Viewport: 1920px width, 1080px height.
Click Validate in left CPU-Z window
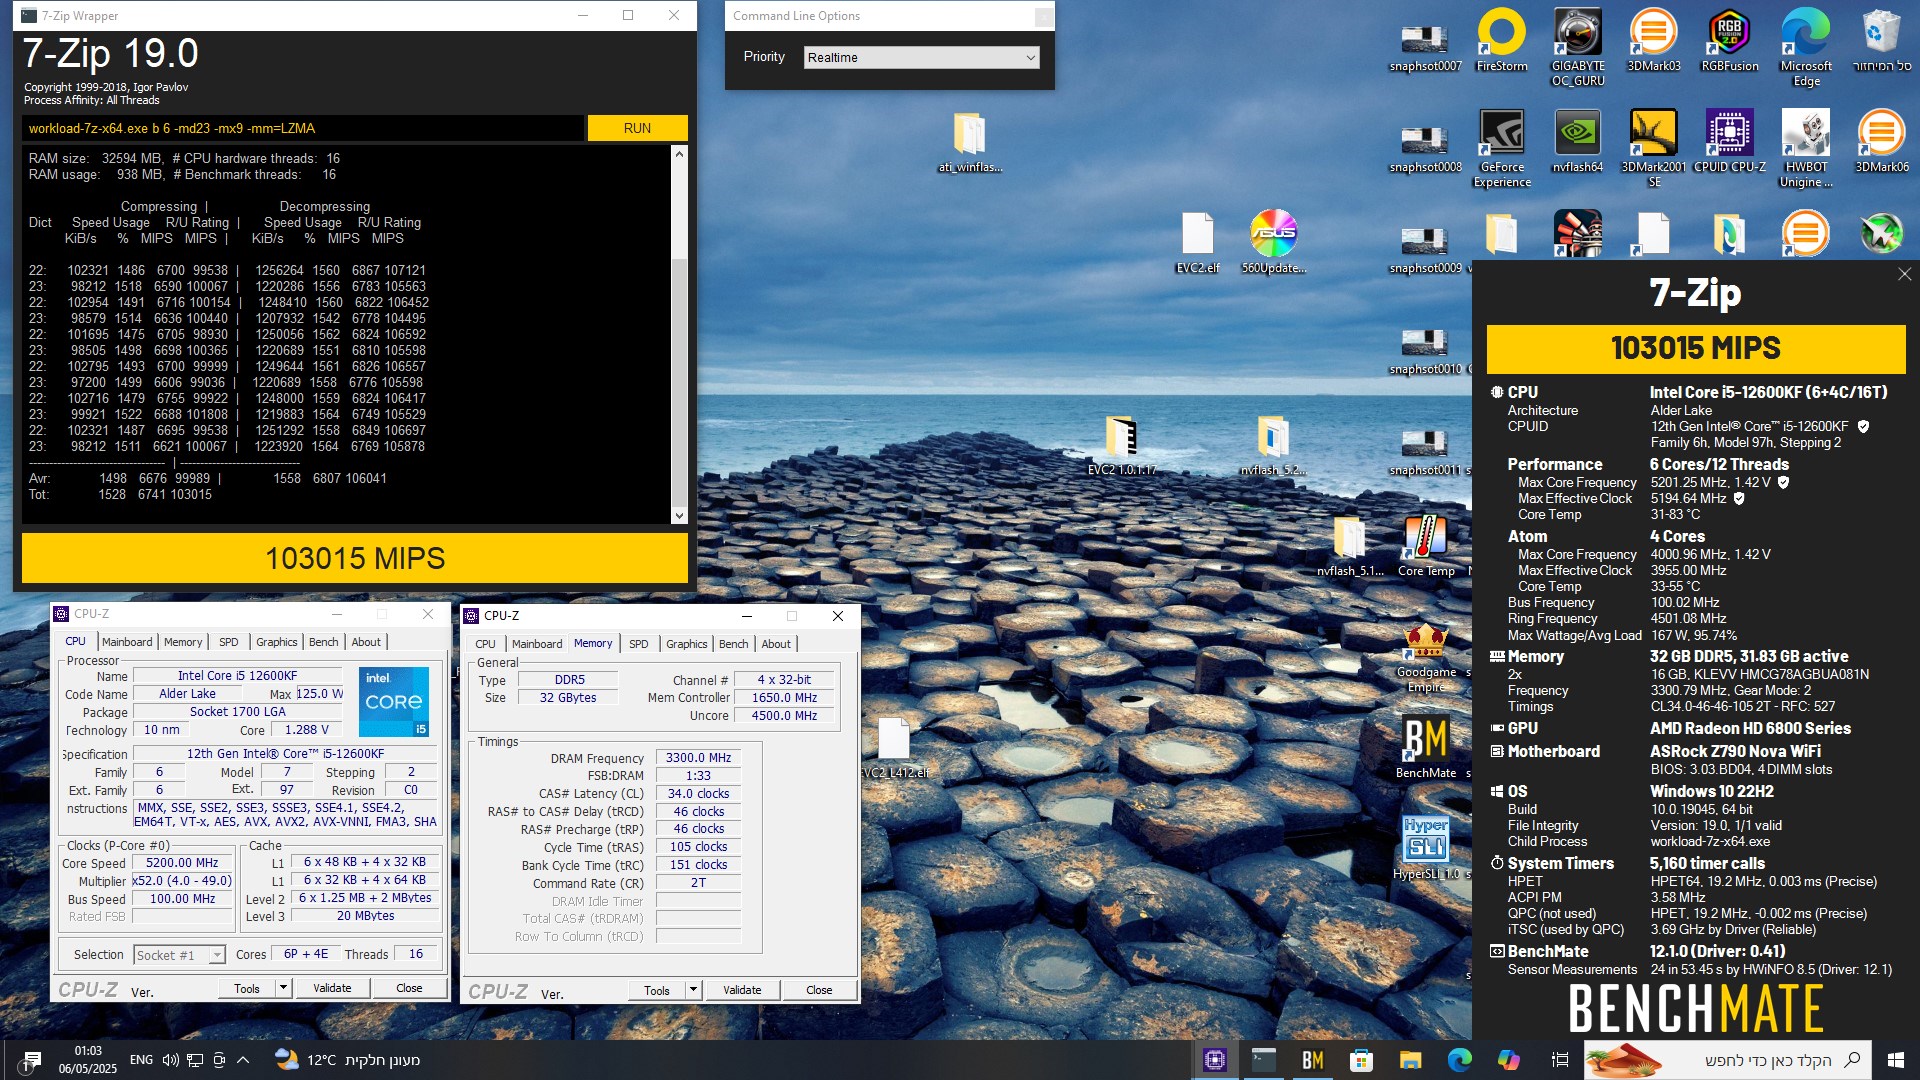click(332, 988)
